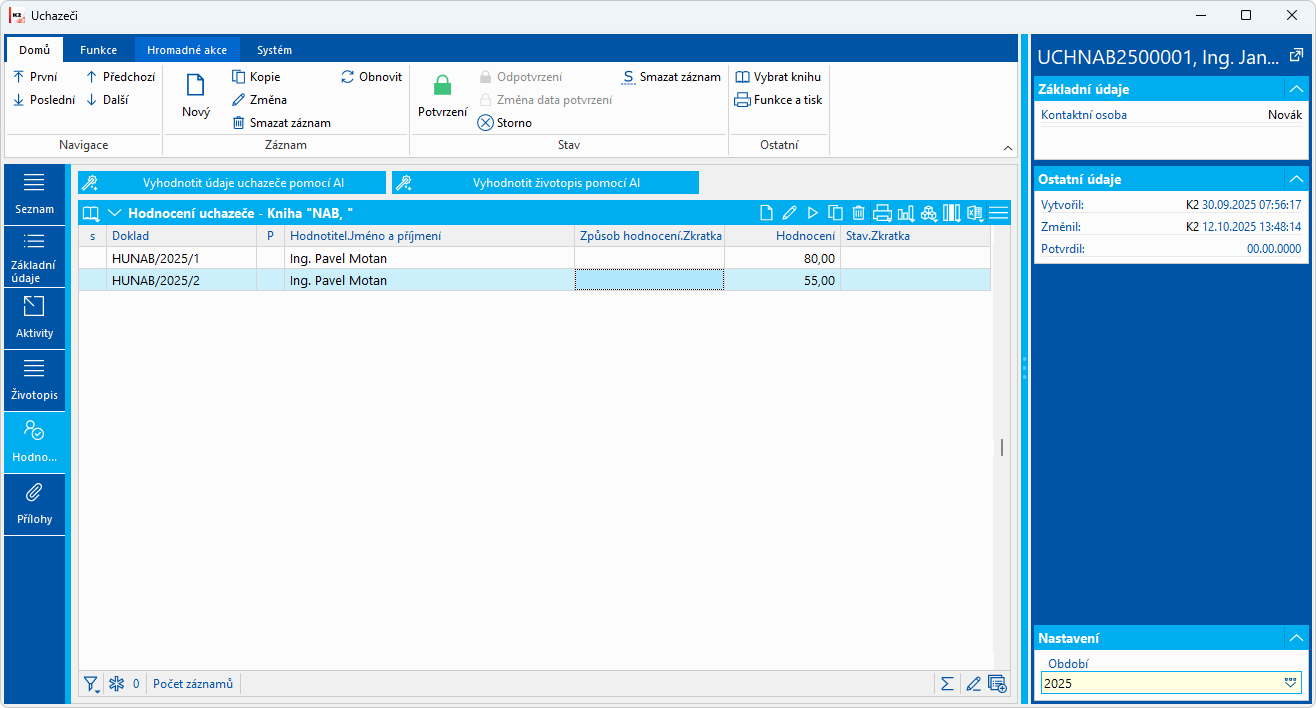The width and height of the screenshot is (1316, 708).
Task: Open the Seznam sidebar section
Action: coord(34,195)
